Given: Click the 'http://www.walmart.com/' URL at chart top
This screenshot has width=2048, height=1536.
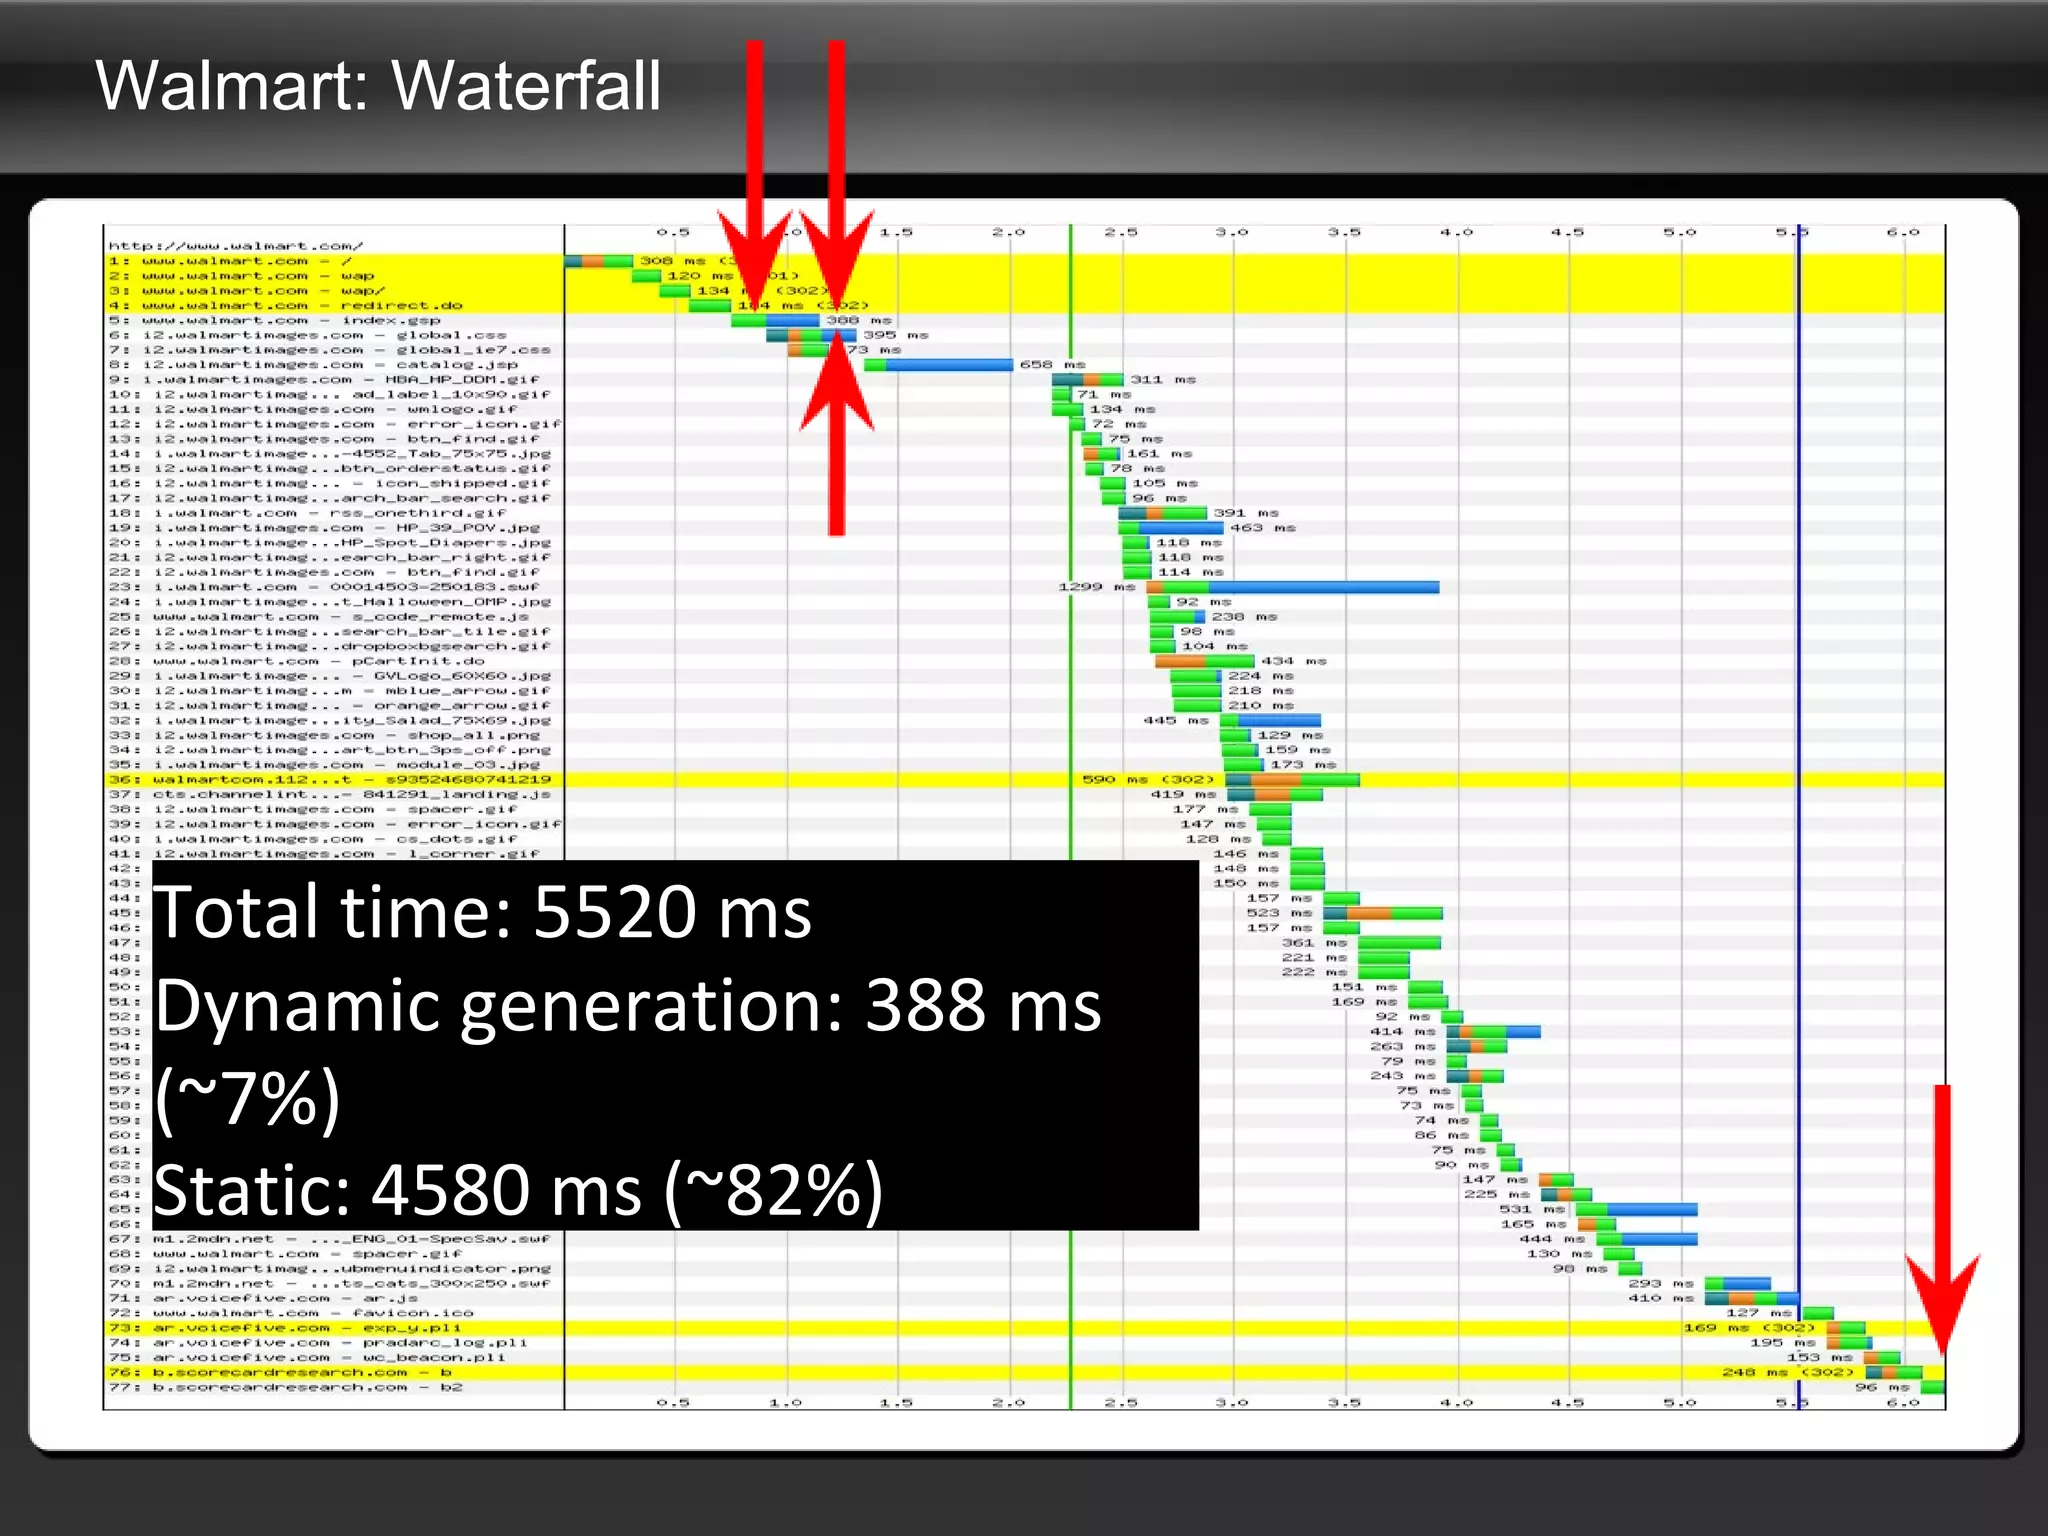Looking at the screenshot, I should [x=236, y=245].
